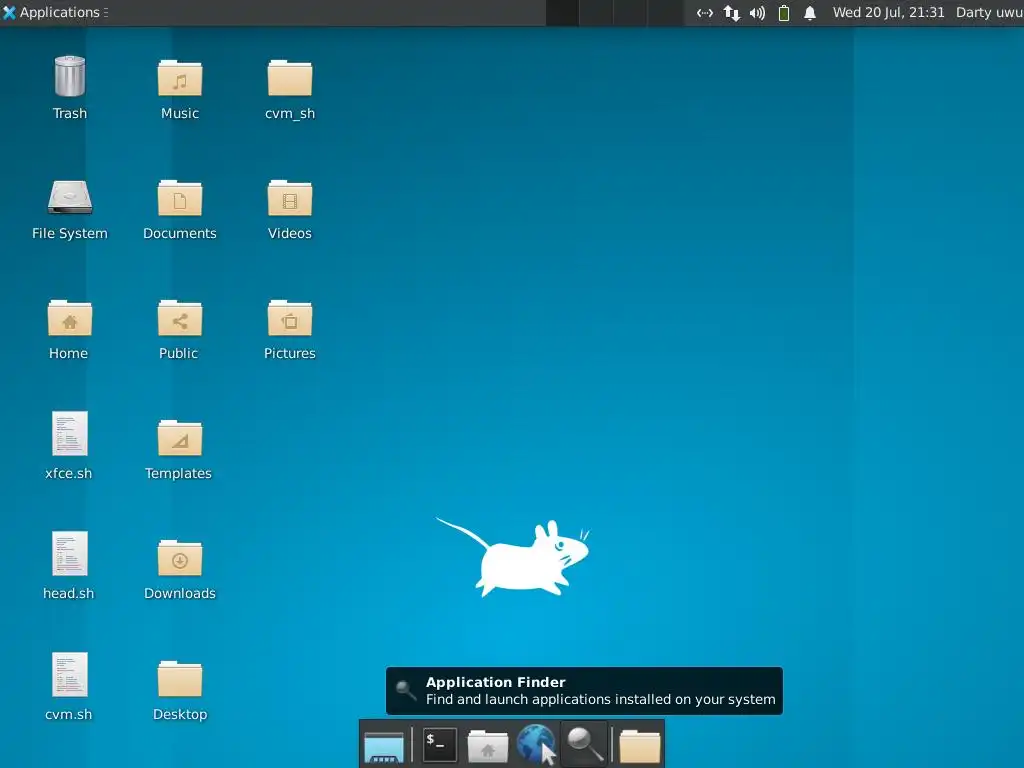Click the clock showing Wed 20 Jul
1024x768 pixels.
pos(888,12)
